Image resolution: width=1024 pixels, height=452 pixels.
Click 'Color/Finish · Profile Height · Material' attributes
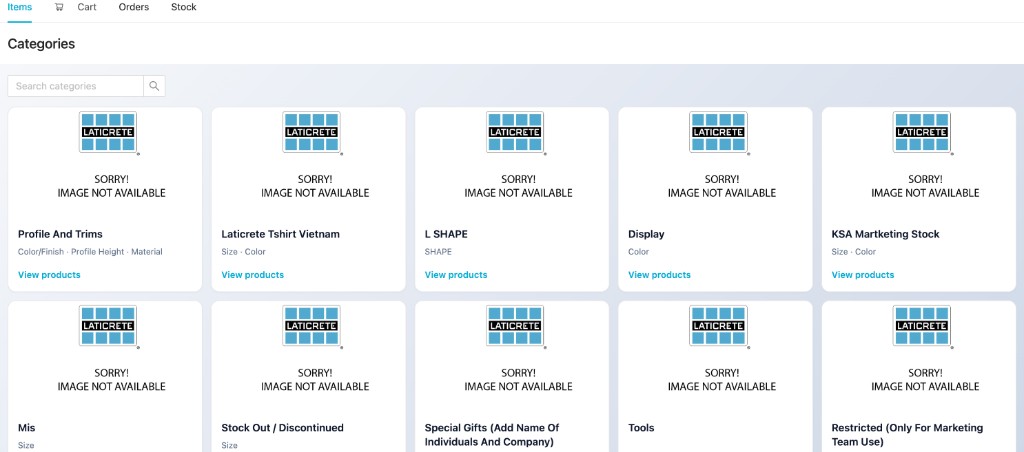pos(90,251)
